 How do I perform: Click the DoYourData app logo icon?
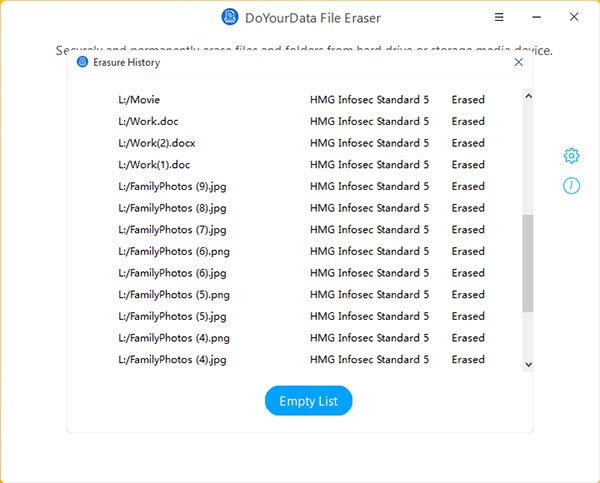point(230,17)
